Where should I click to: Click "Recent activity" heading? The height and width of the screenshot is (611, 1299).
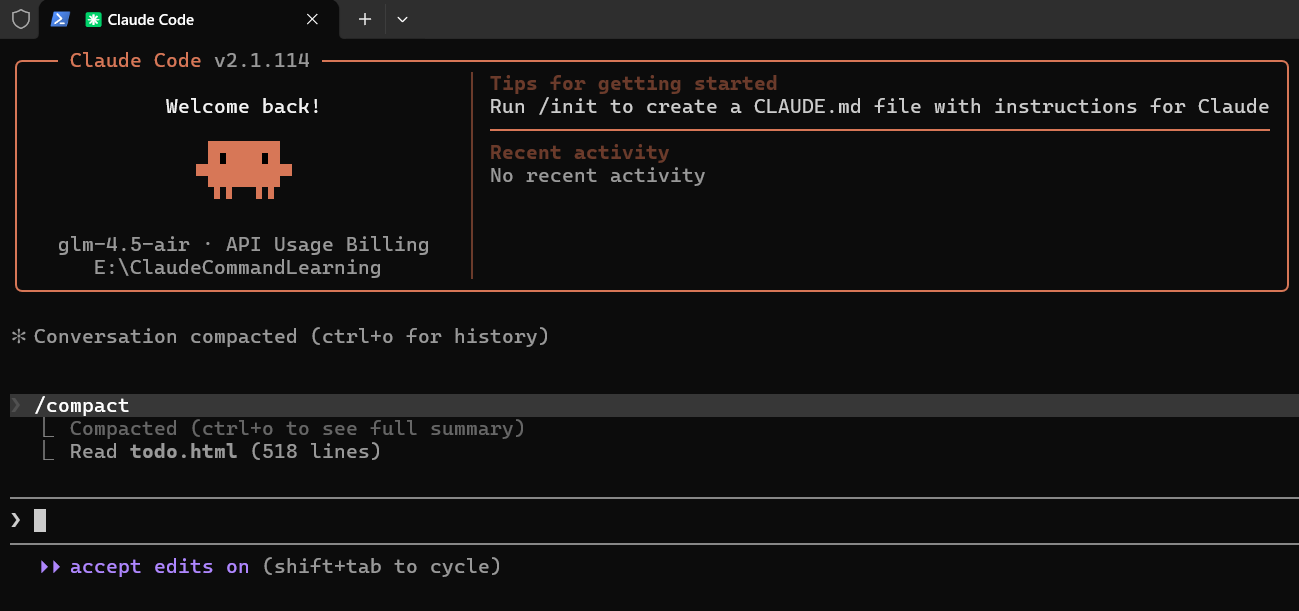(579, 153)
